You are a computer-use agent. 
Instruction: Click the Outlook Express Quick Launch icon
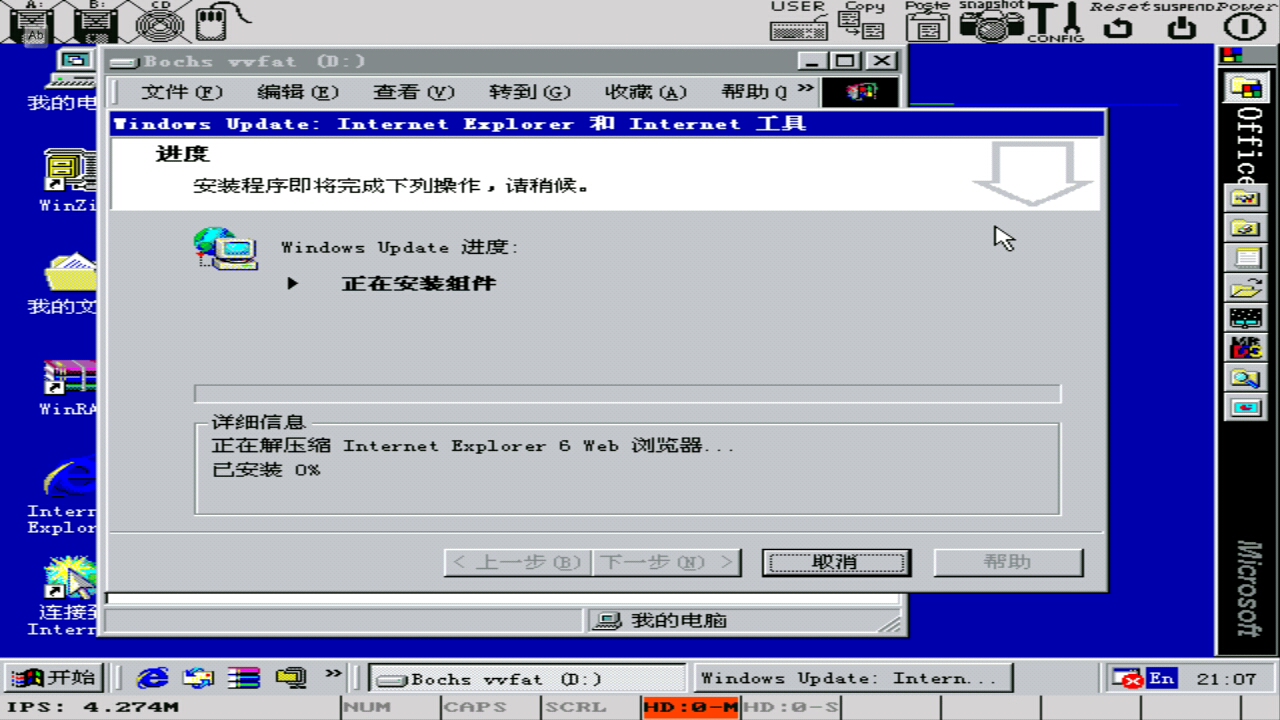(198, 678)
